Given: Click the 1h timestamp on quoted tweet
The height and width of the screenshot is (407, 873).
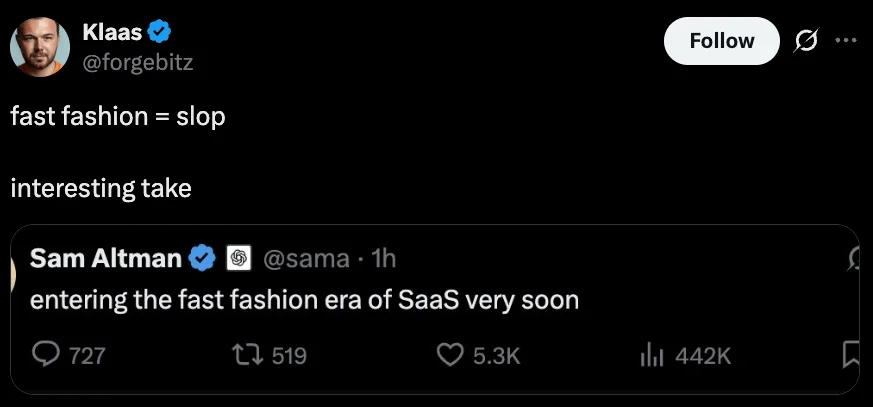Looking at the screenshot, I should click(x=384, y=259).
